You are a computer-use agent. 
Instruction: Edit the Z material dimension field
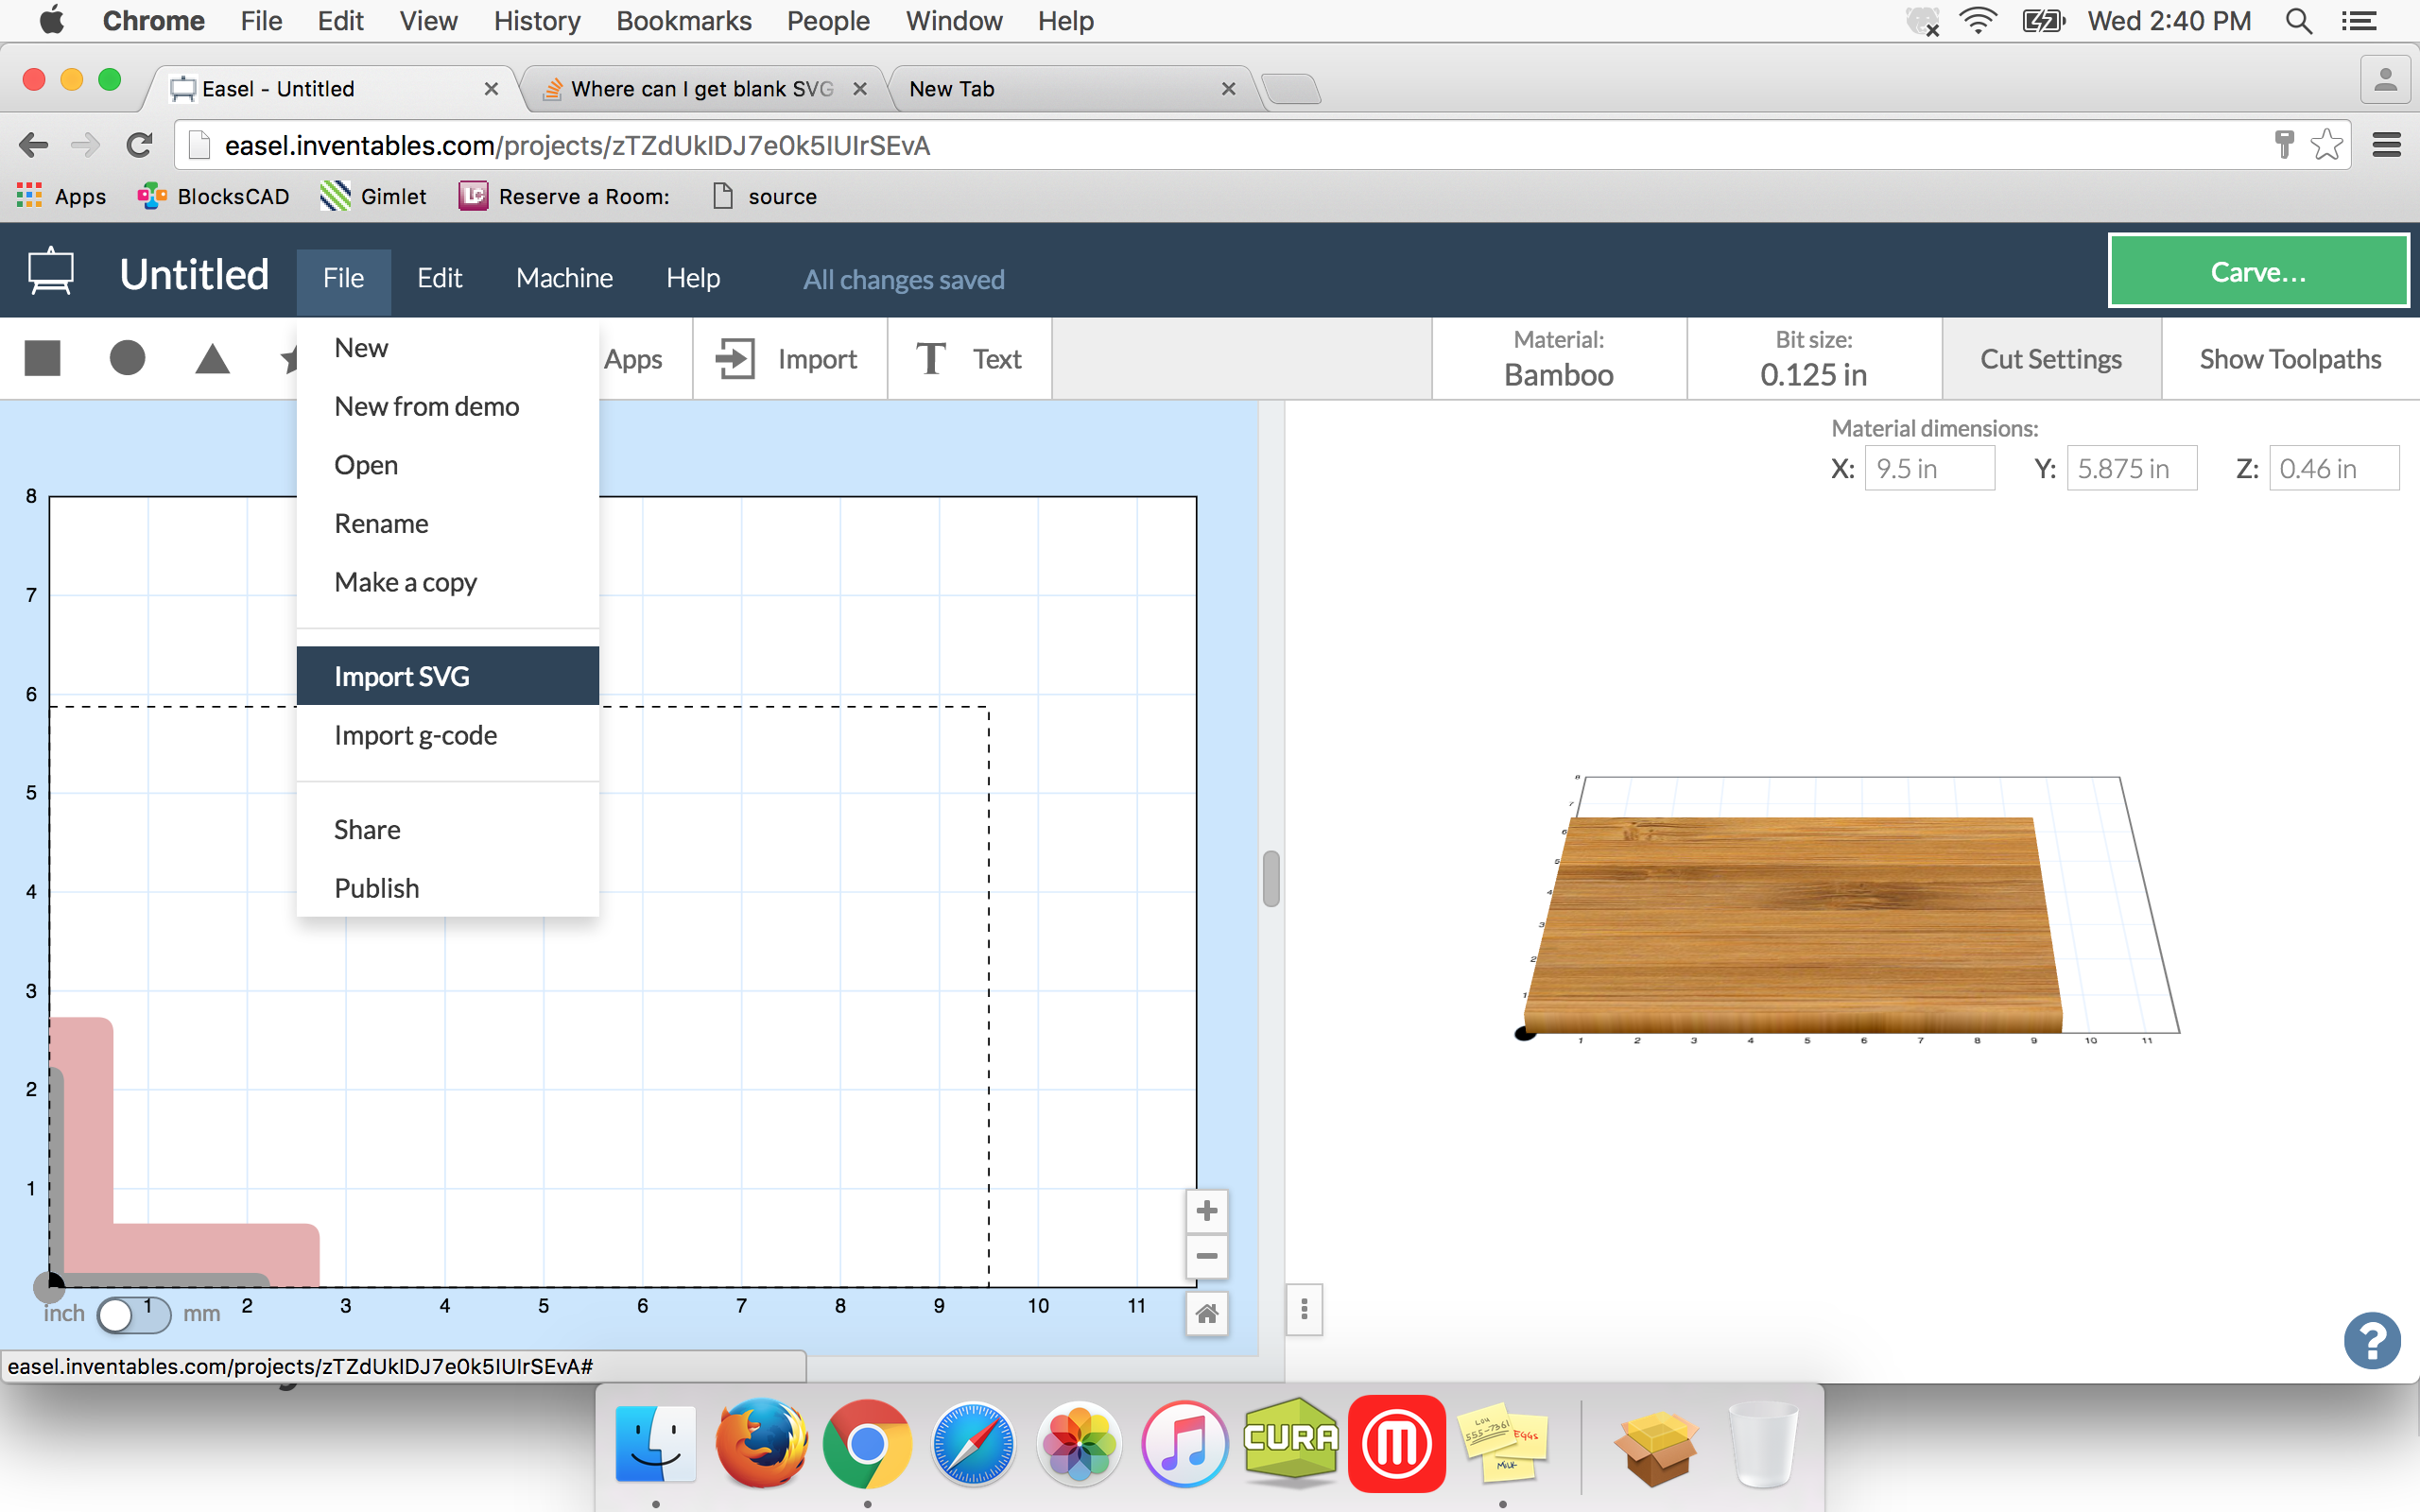click(x=2333, y=468)
